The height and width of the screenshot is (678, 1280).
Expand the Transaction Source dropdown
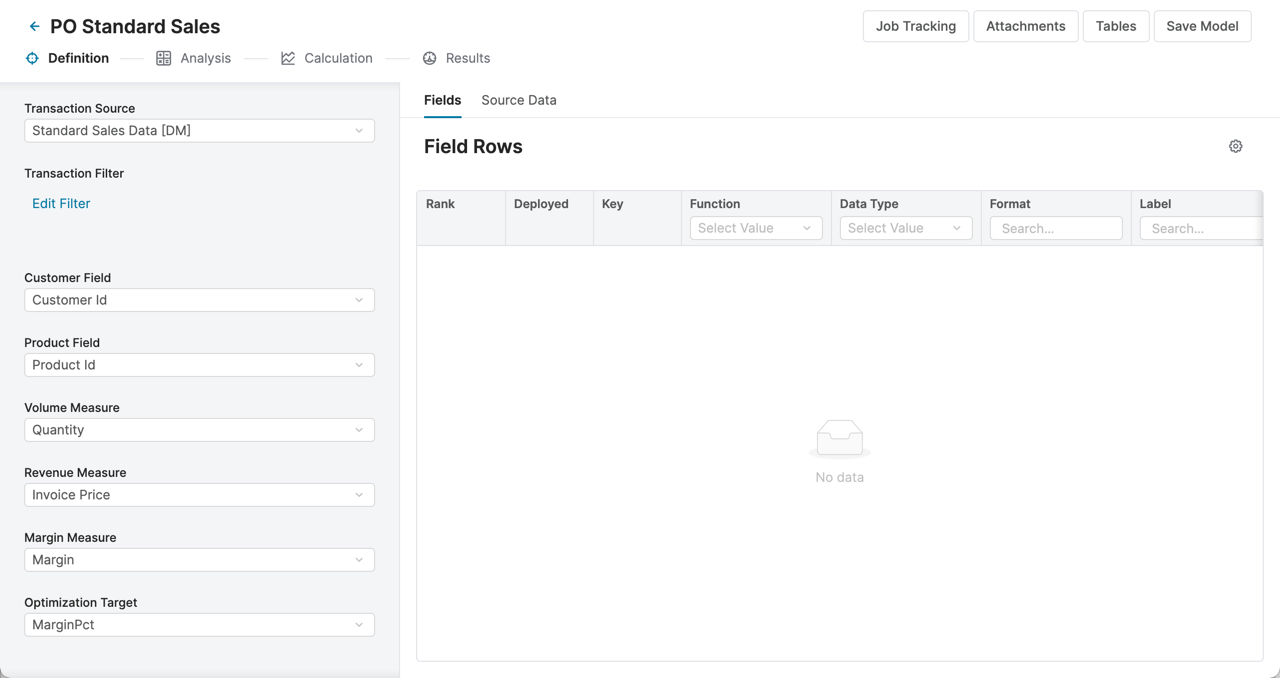[199, 131]
